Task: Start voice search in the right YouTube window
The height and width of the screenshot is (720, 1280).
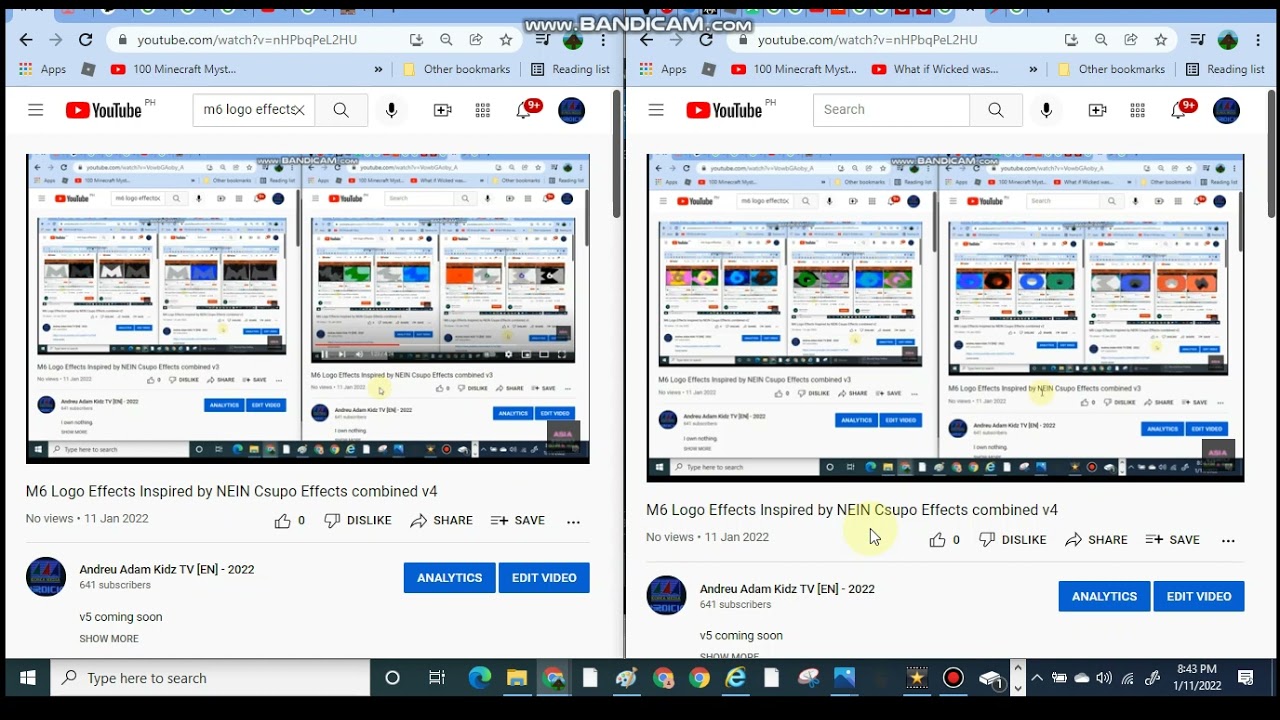Action: point(1046,110)
